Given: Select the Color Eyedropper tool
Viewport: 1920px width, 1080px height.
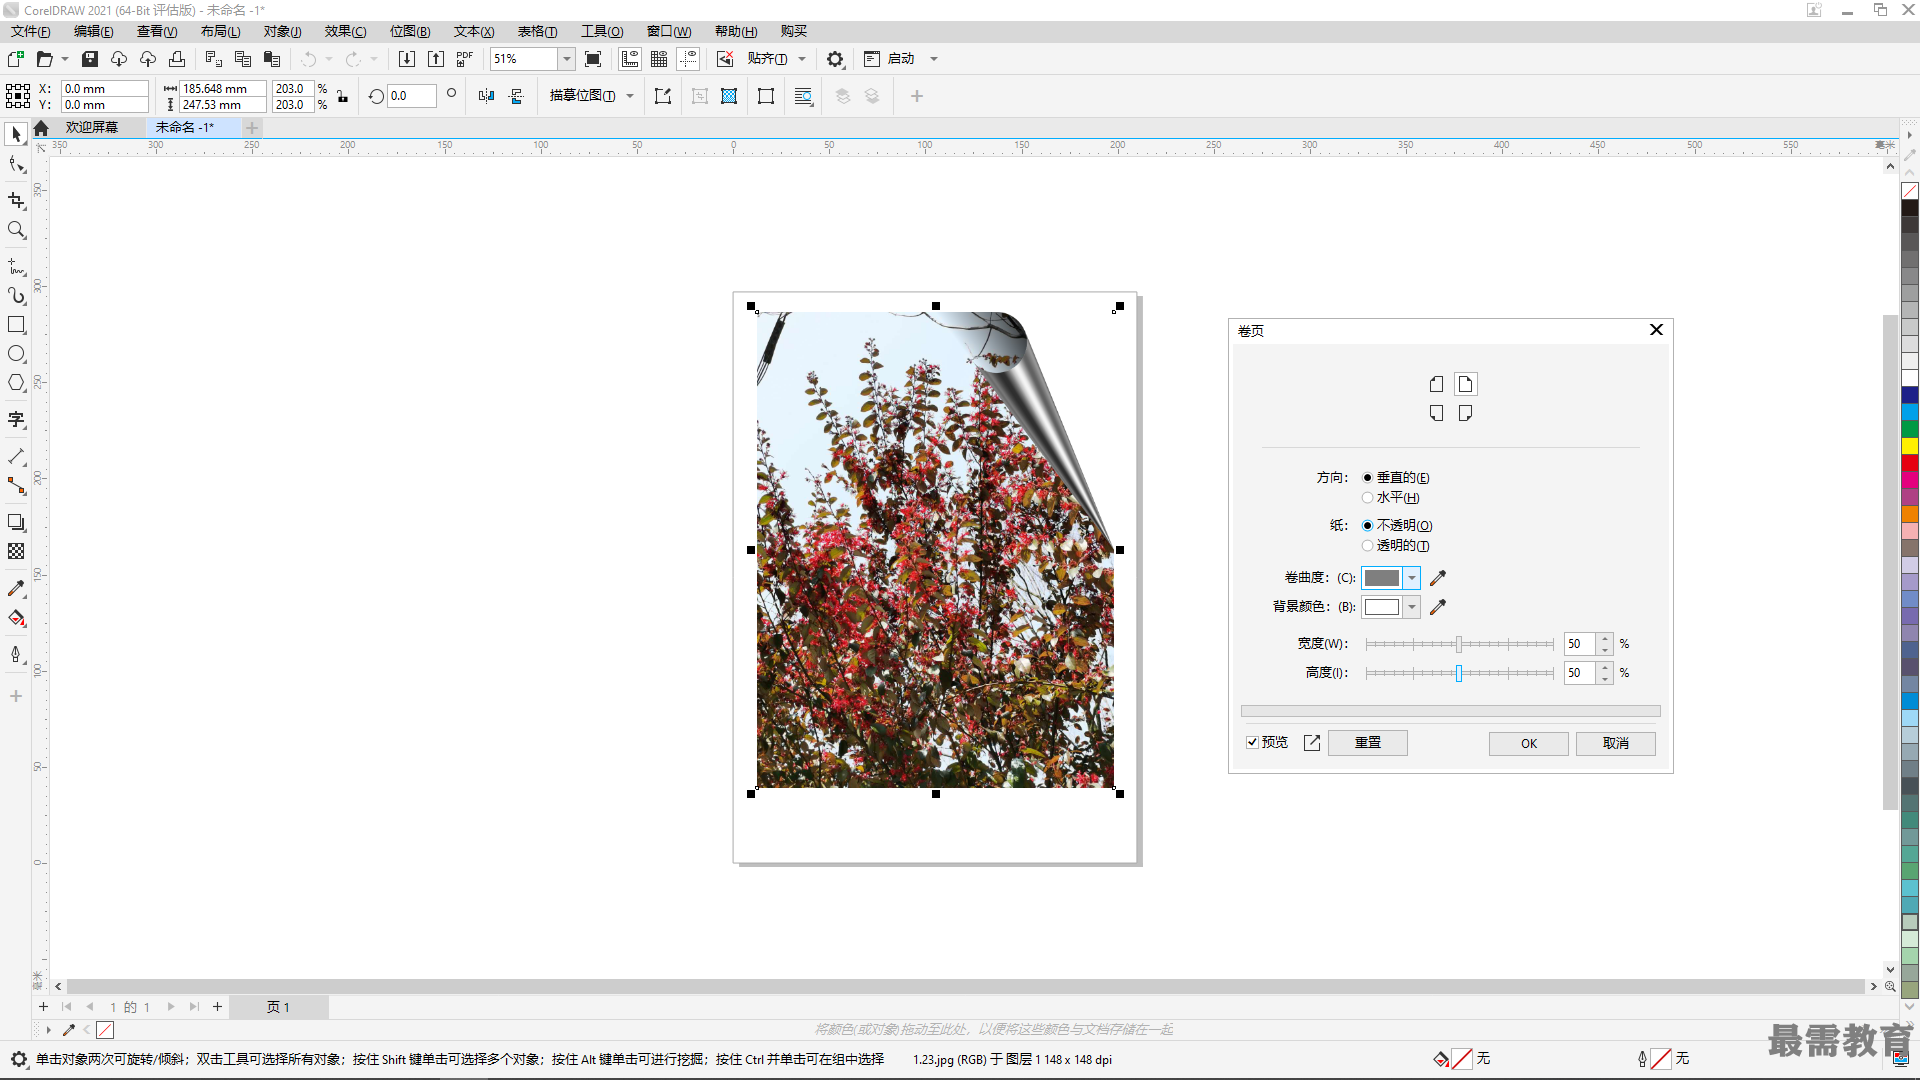Looking at the screenshot, I should [16, 588].
